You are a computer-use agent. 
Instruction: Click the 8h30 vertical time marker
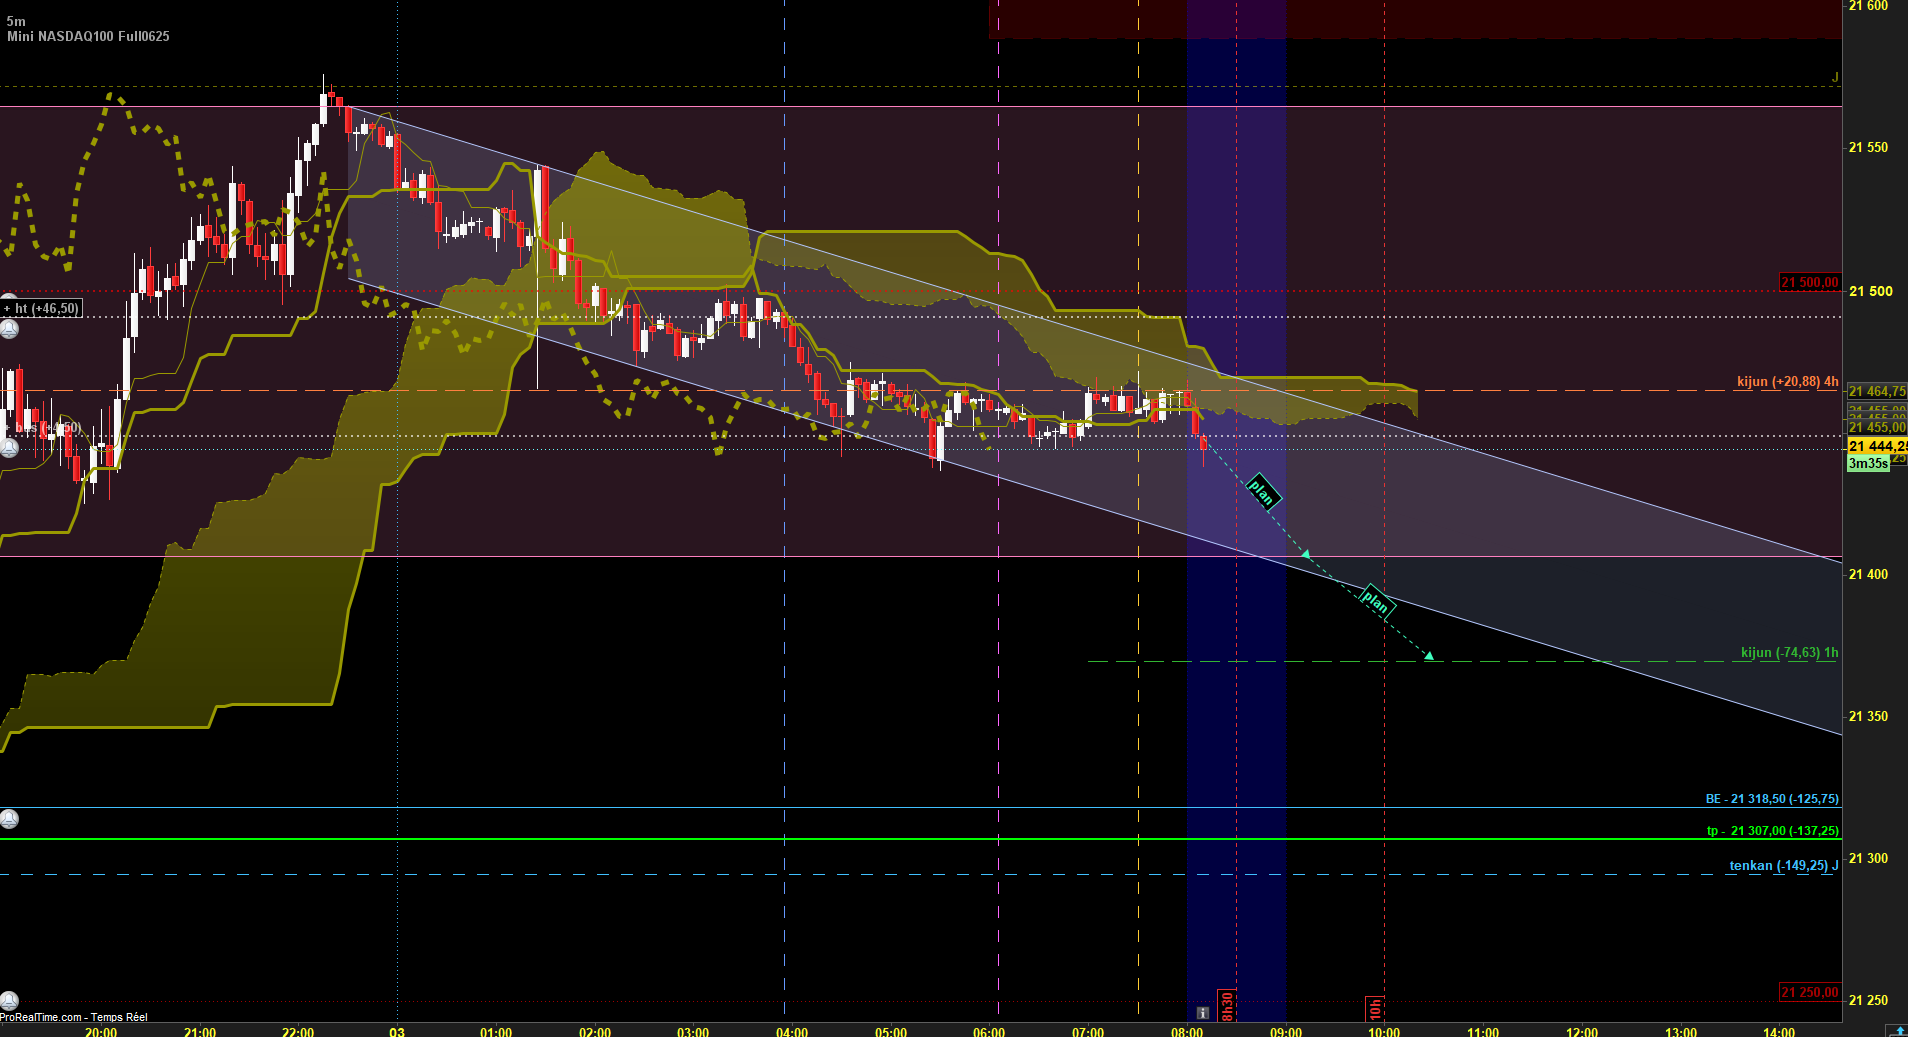pos(1227,1006)
